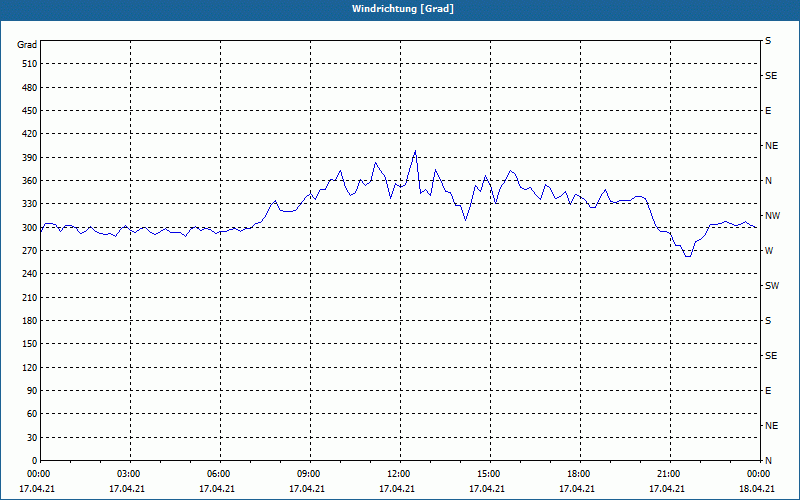Screen dimensions: 800x500
Task: Pick the 90 value on the y-axis
Action: (33, 391)
